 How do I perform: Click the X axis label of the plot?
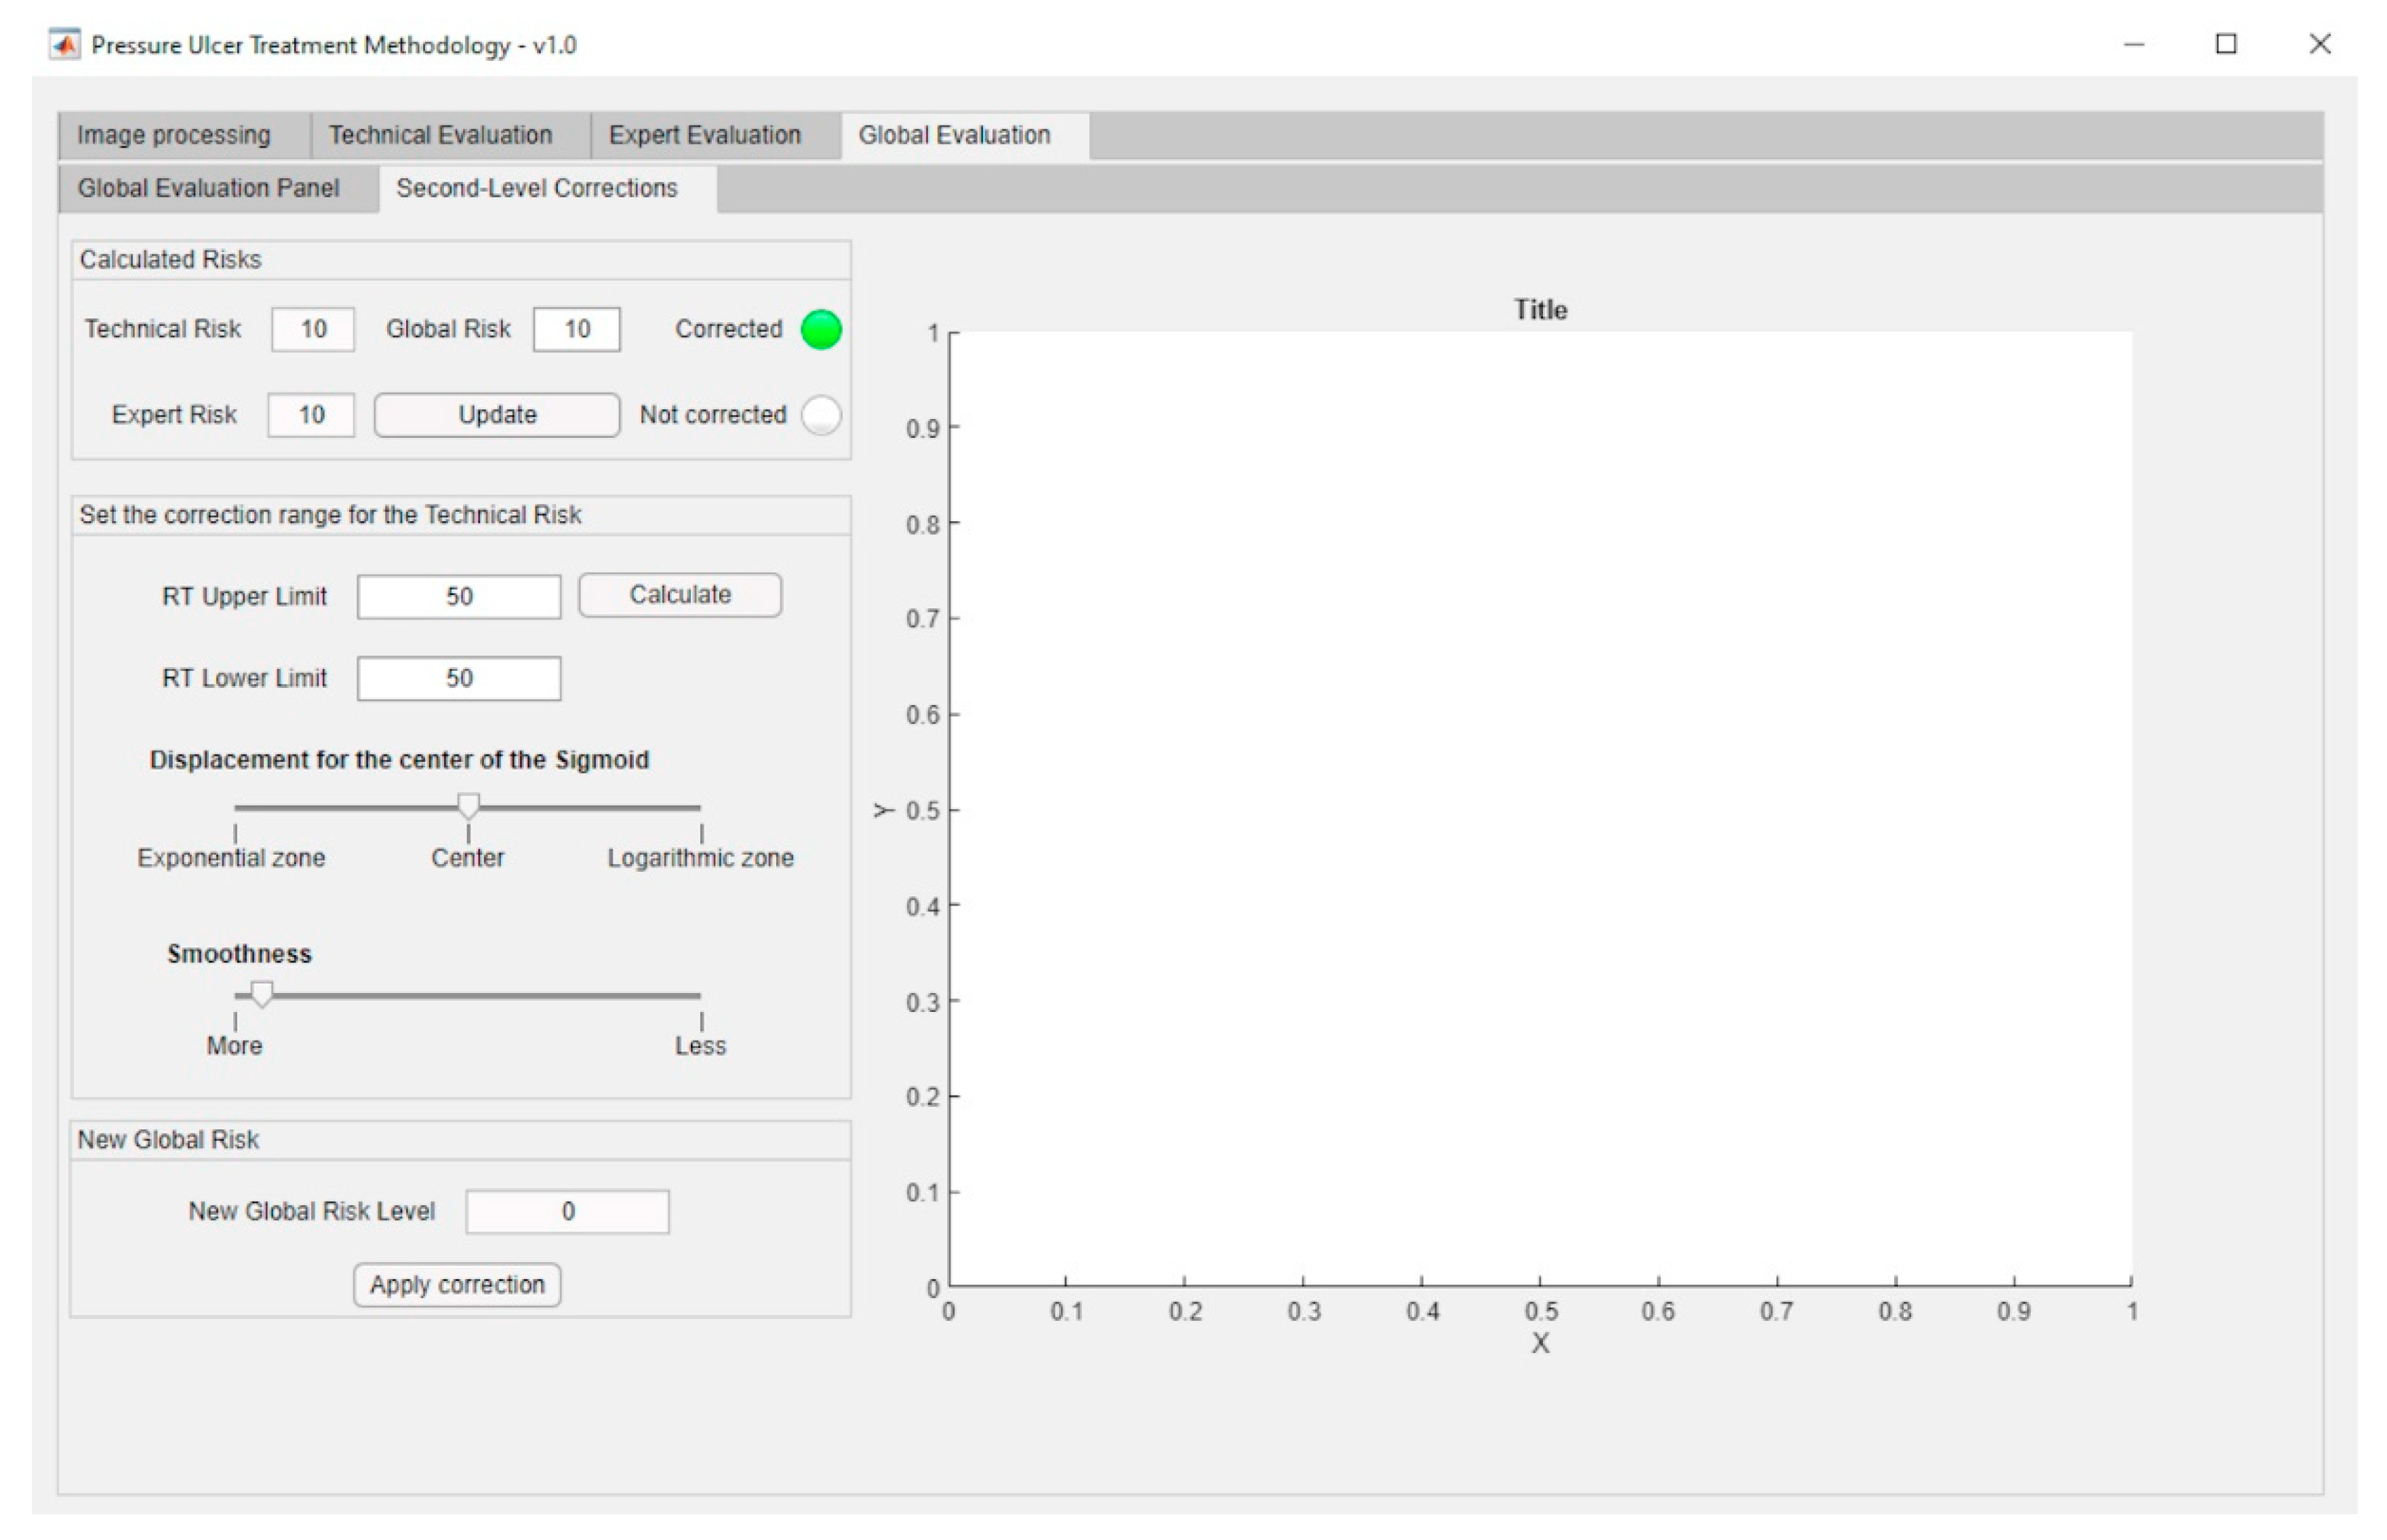click(x=1540, y=1343)
